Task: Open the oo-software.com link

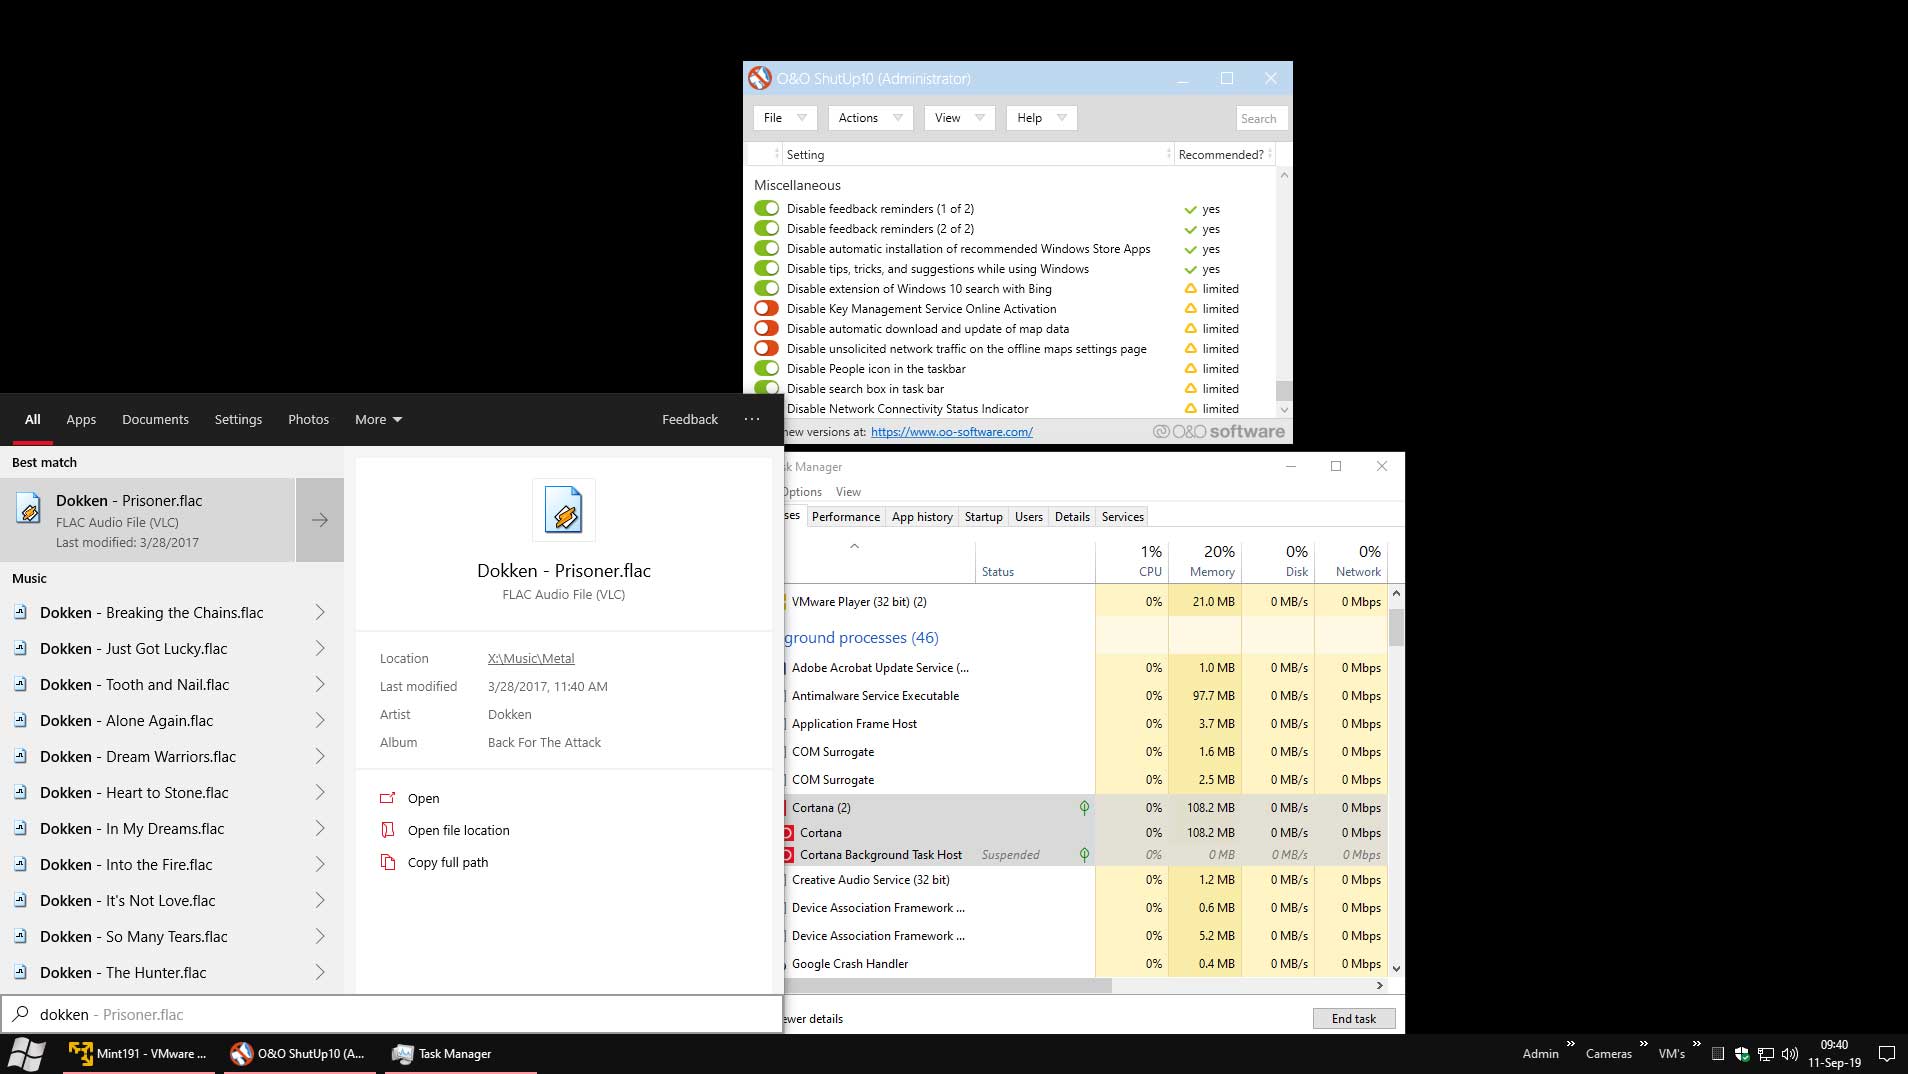Action: click(951, 432)
